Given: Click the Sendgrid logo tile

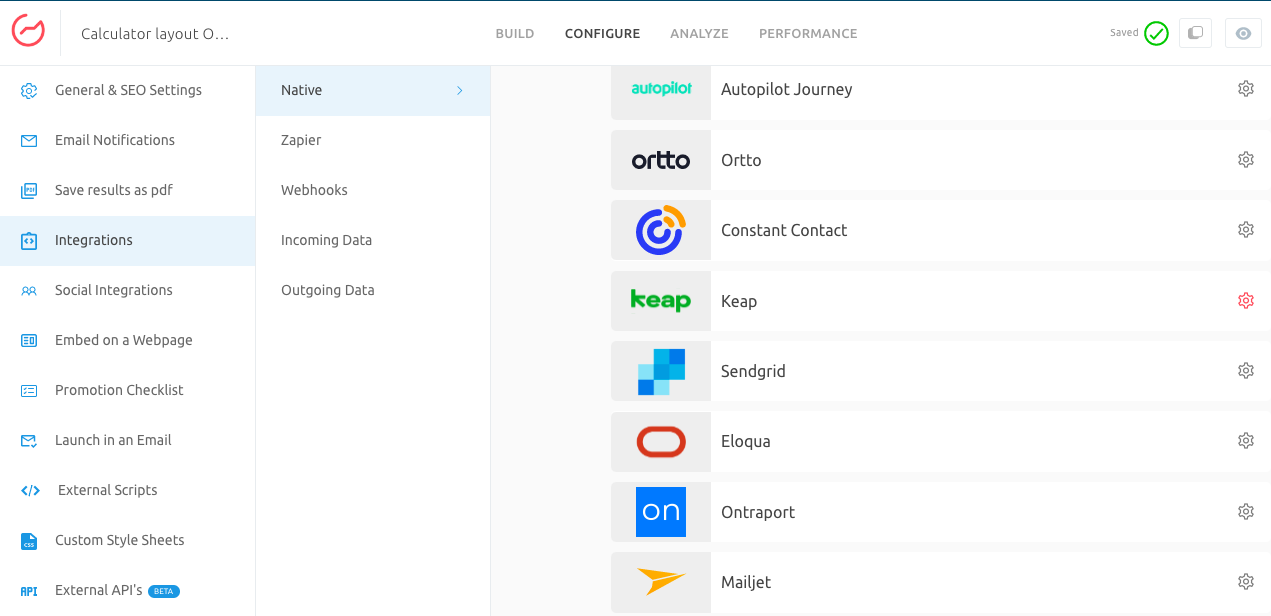Looking at the screenshot, I should coord(661,371).
